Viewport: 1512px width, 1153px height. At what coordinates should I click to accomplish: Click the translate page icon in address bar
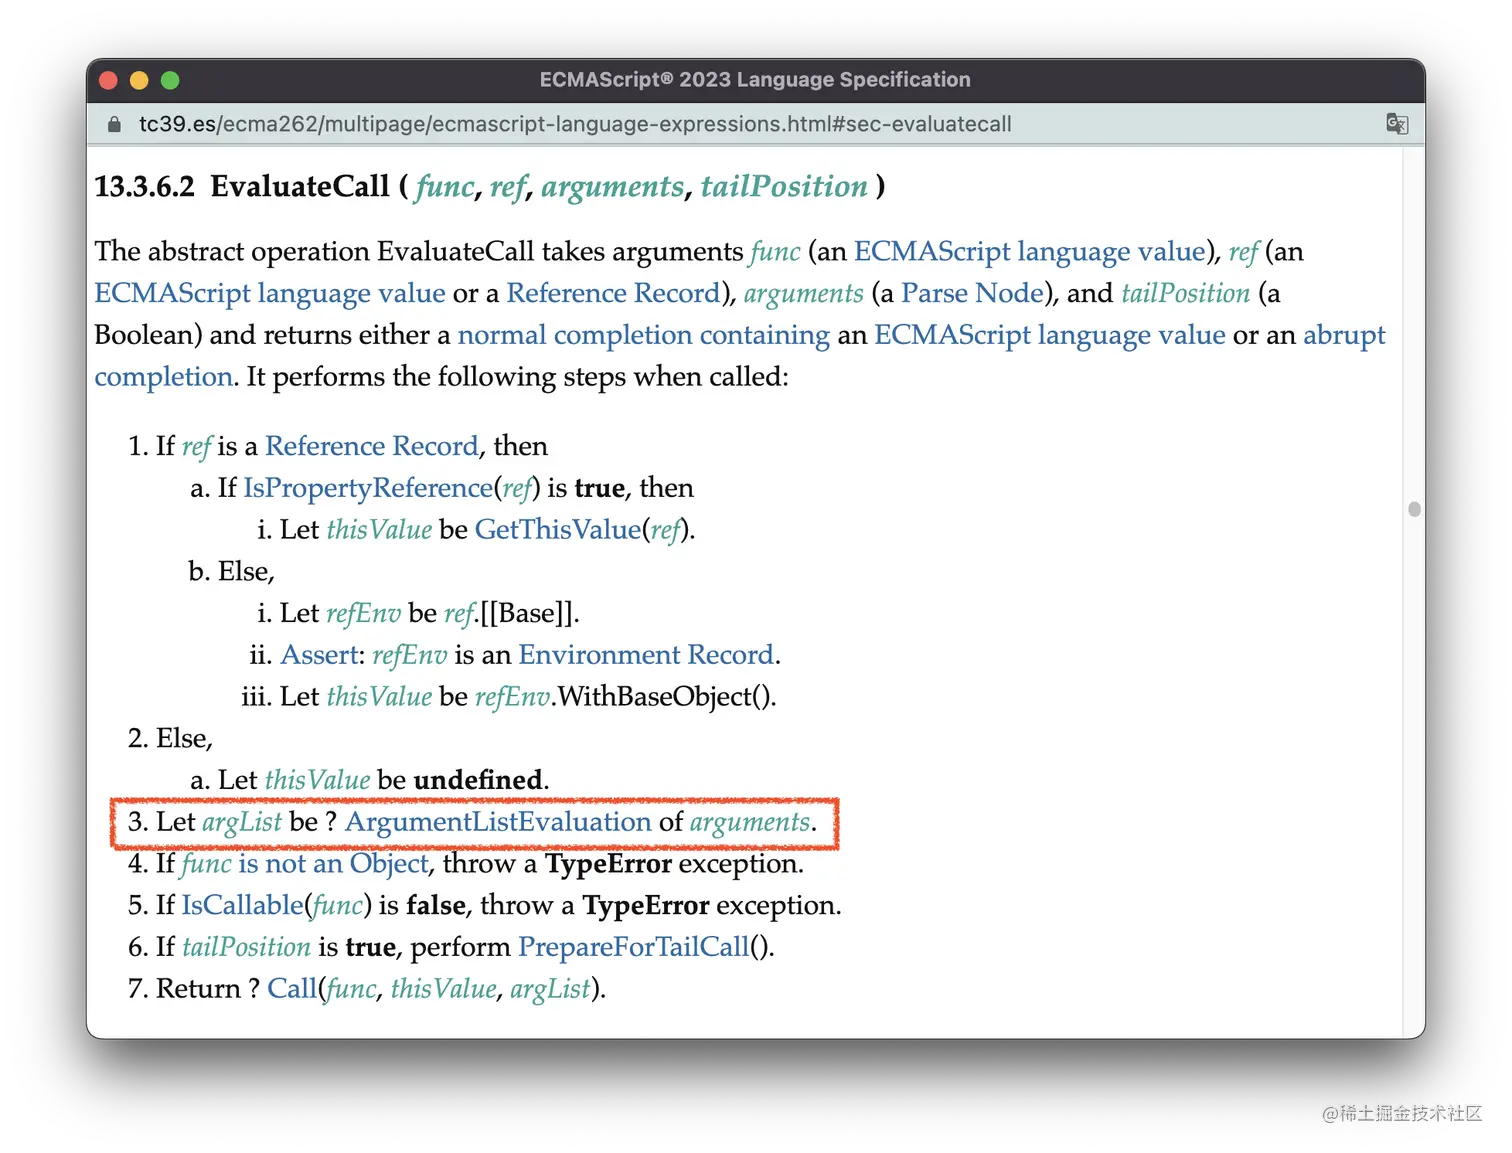1397,124
